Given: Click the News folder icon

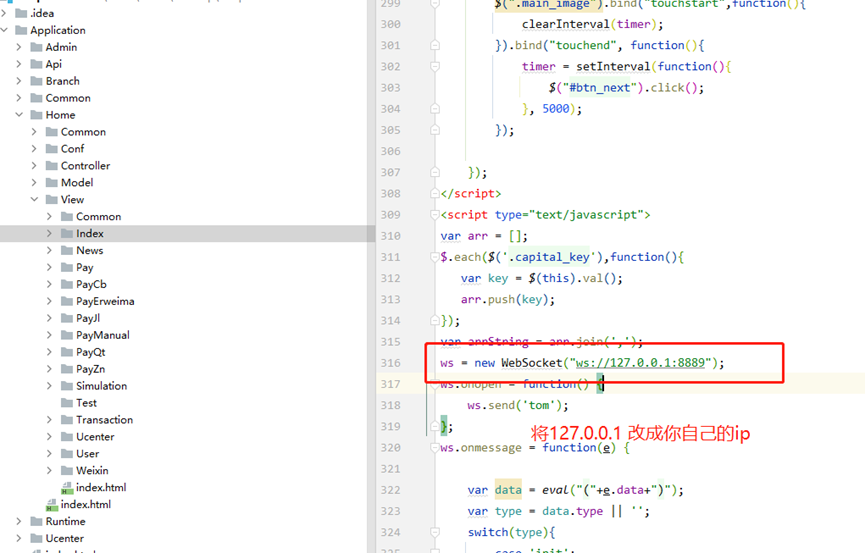Looking at the screenshot, I should pos(67,251).
